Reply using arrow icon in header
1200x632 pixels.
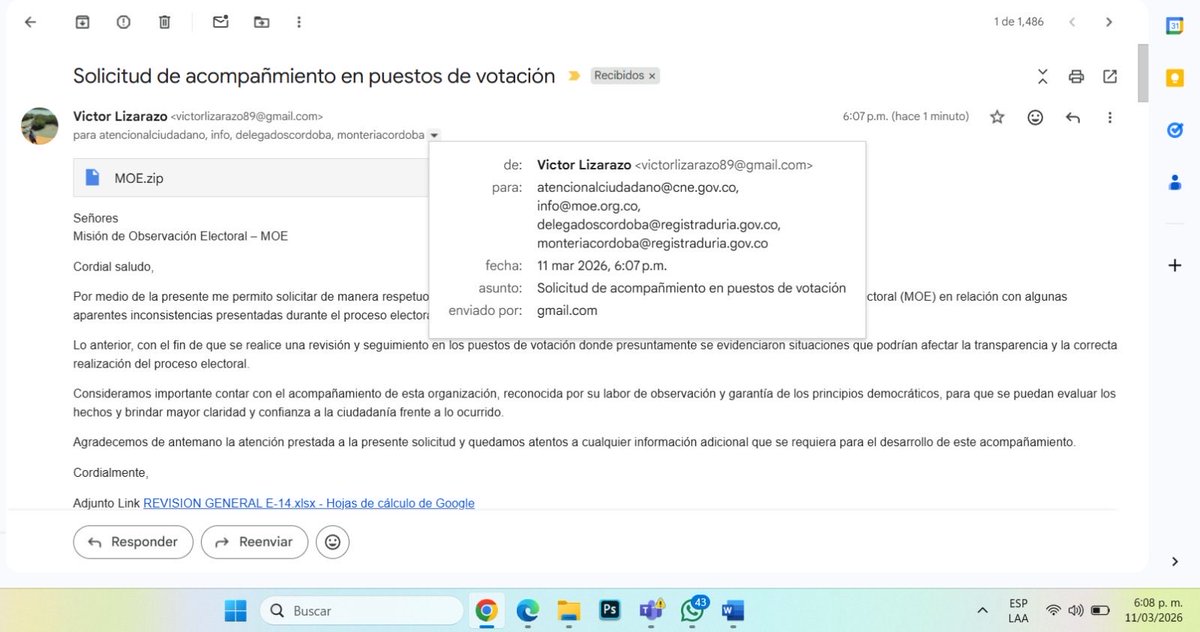1073,117
